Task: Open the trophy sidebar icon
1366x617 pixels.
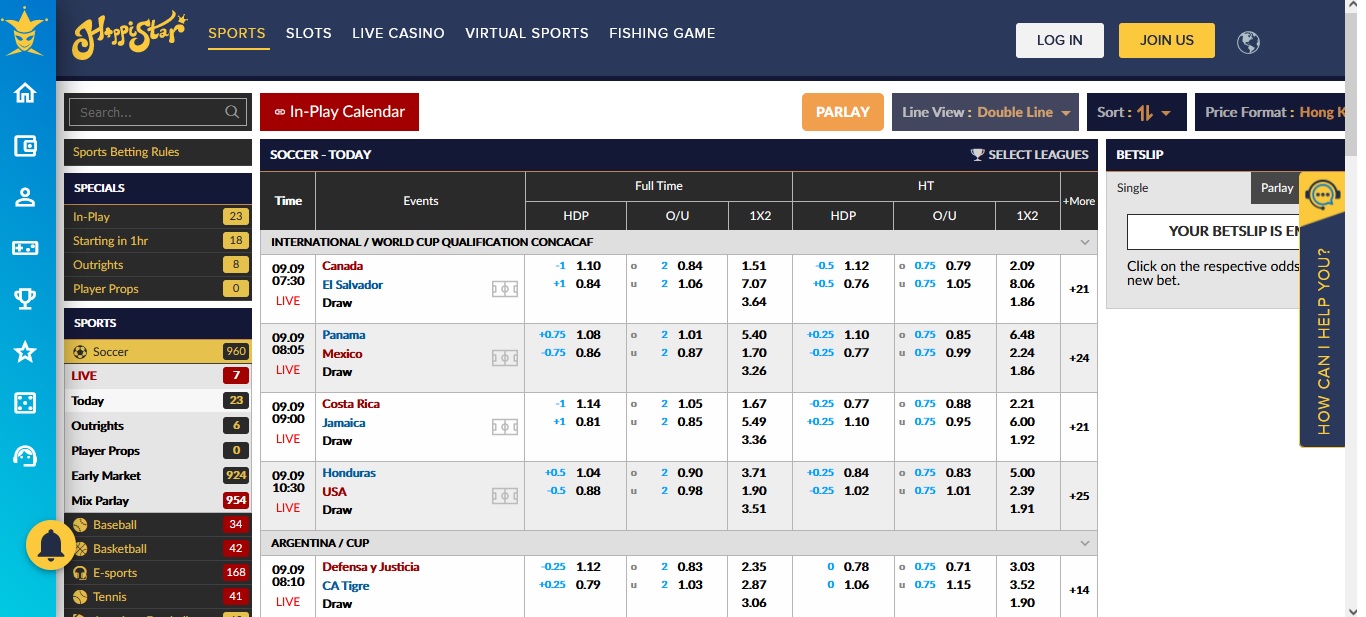Action: pyautogui.click(x=25, y=299)
